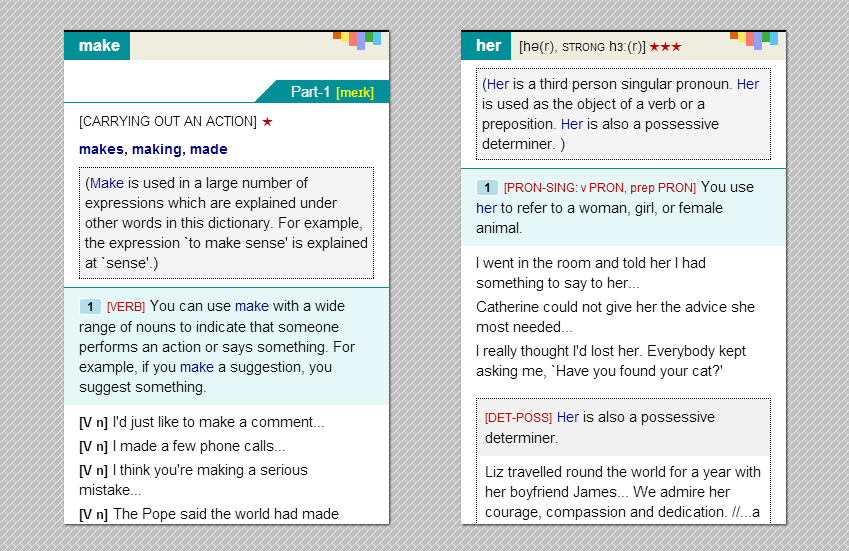Click the [PRON-SING: v PRON, prep PRON] label
The height and width of the screenshot is (551, 849).
(x=600, y=188)
